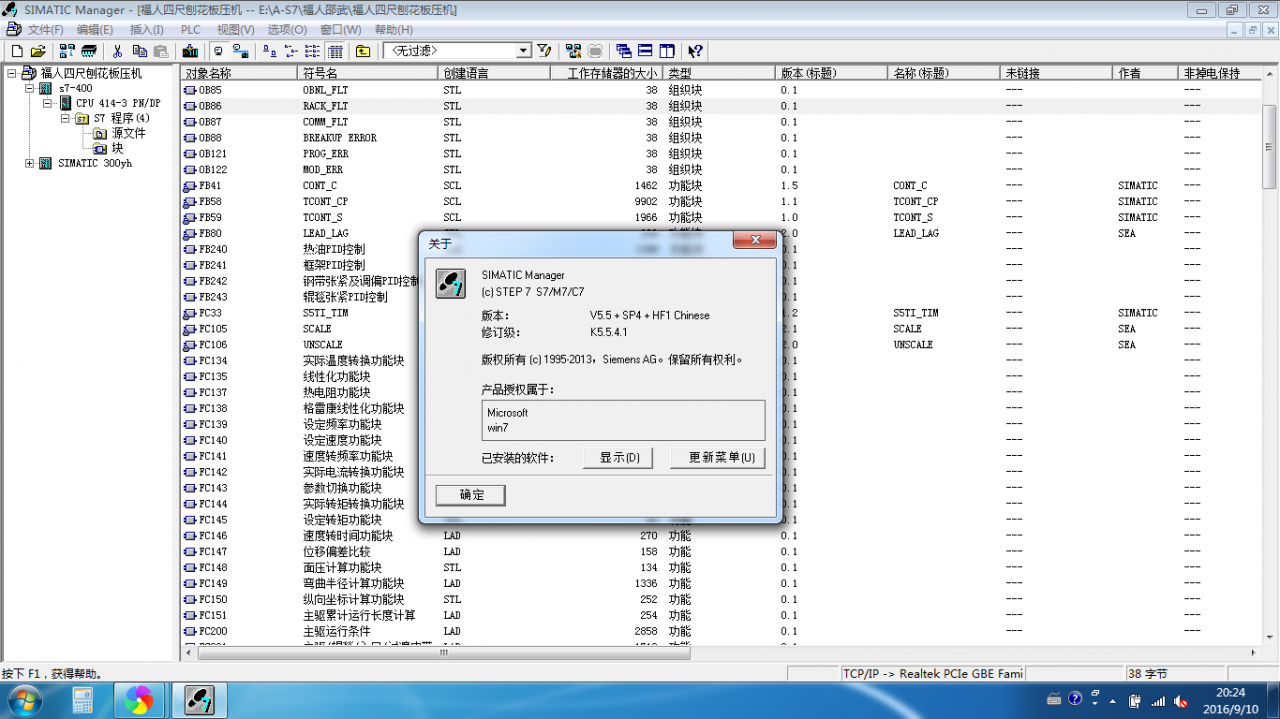Open the PLC menu
1280x719 pixels.
(x=190, y=30)
